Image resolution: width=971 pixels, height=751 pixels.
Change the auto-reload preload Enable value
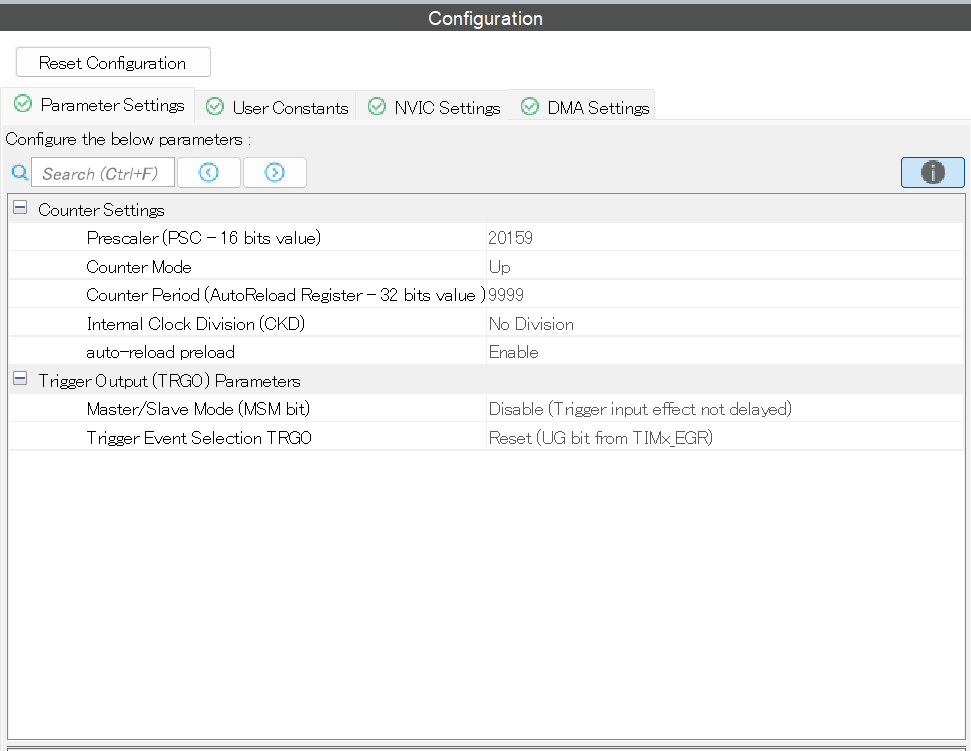[724, 352]
